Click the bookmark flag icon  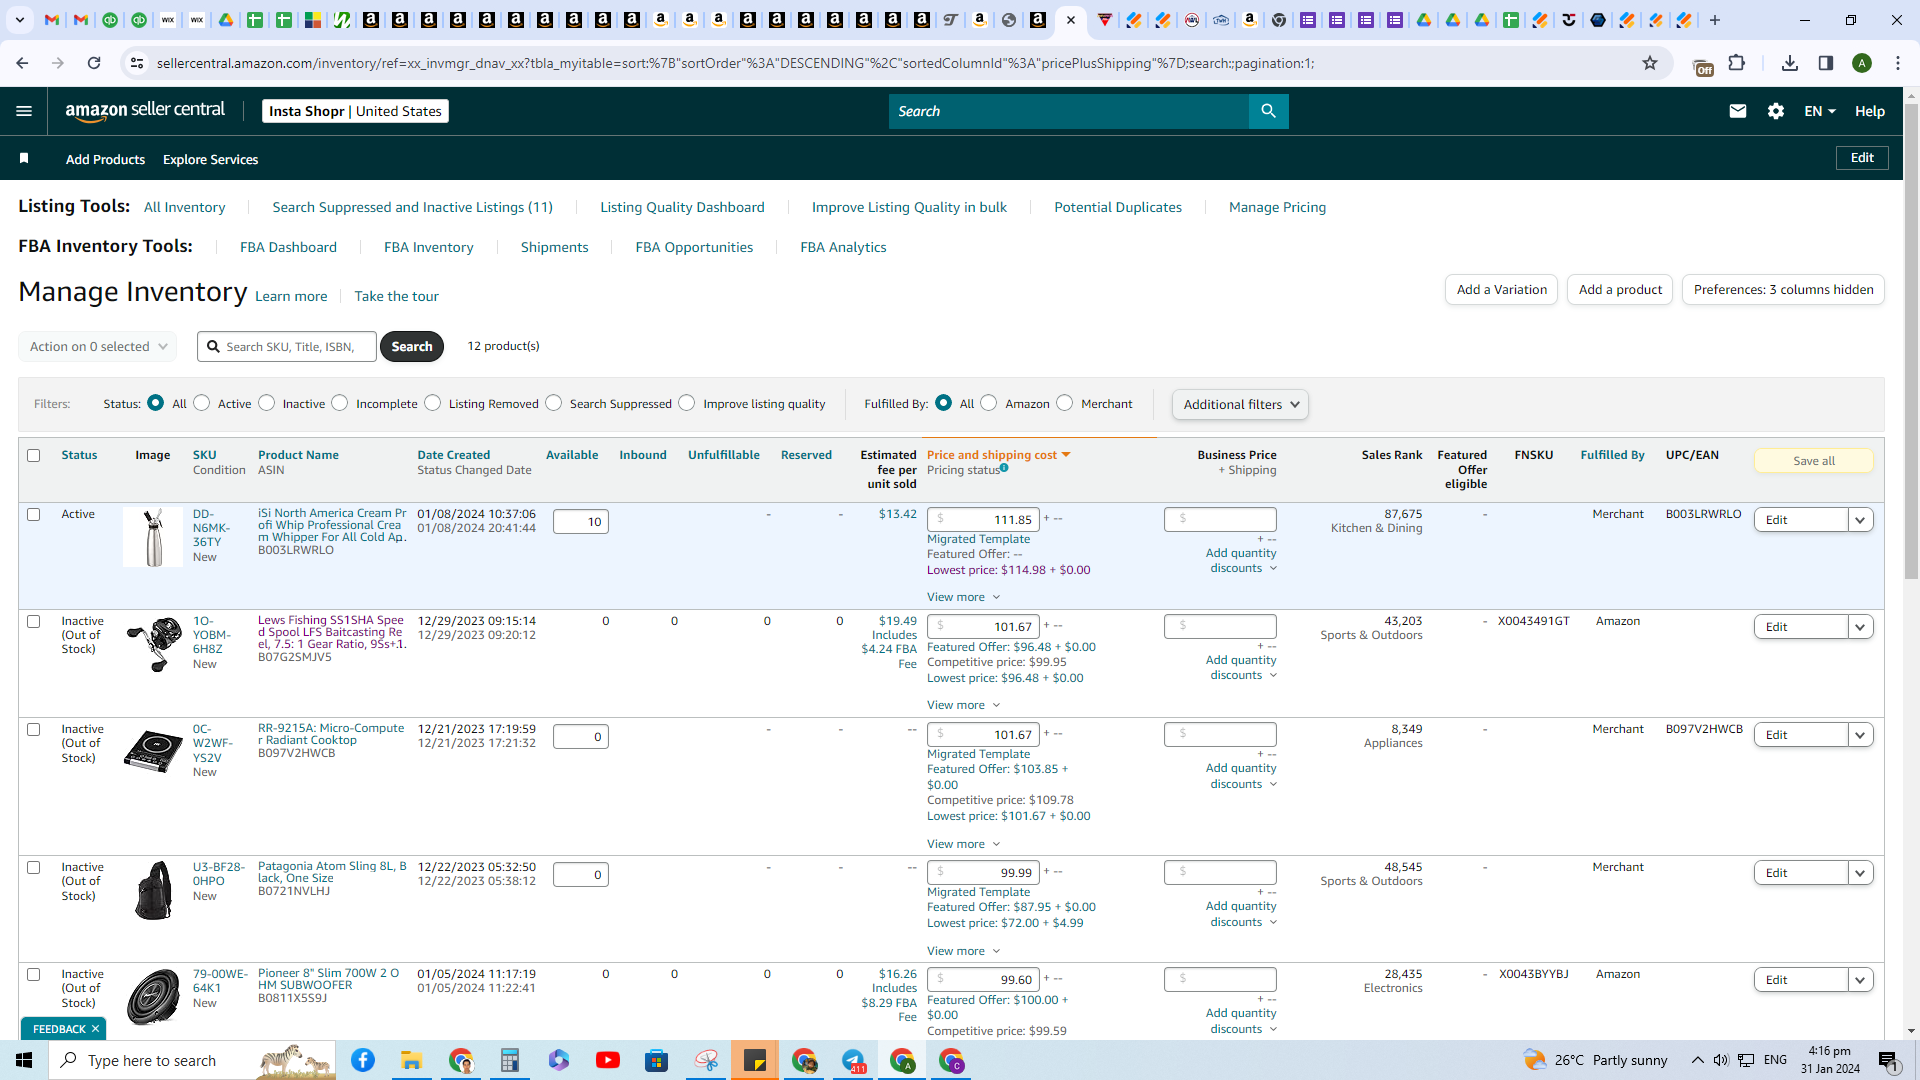click(24, 158)
